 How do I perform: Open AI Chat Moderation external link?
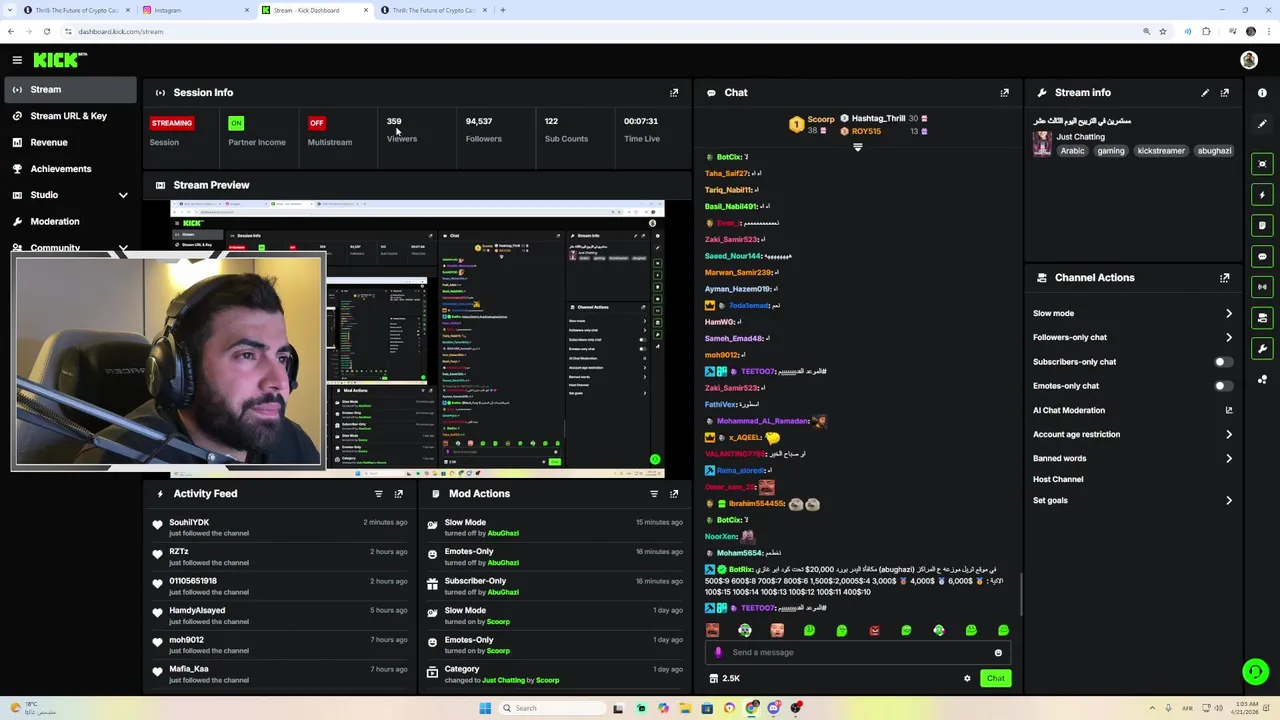click(1229, 410)
